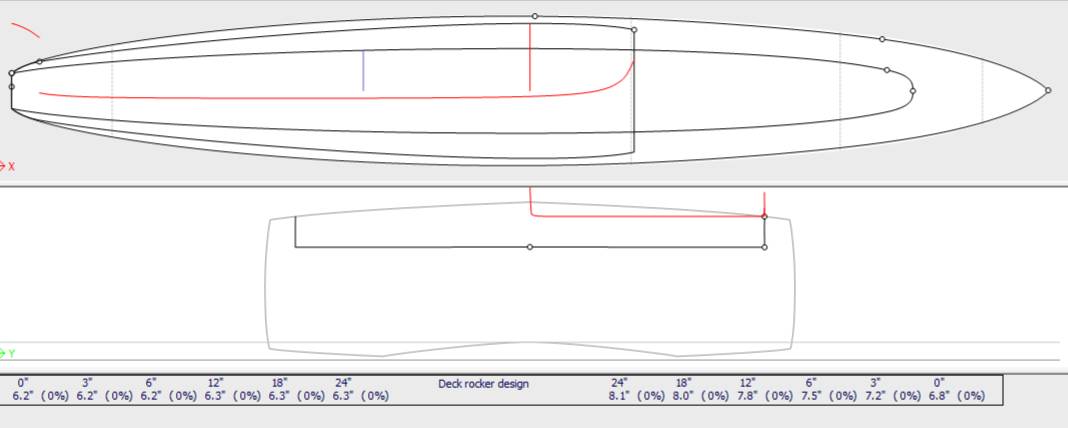
Task: Select the control point at the nose tip
Action: [x=1048, y=90]
